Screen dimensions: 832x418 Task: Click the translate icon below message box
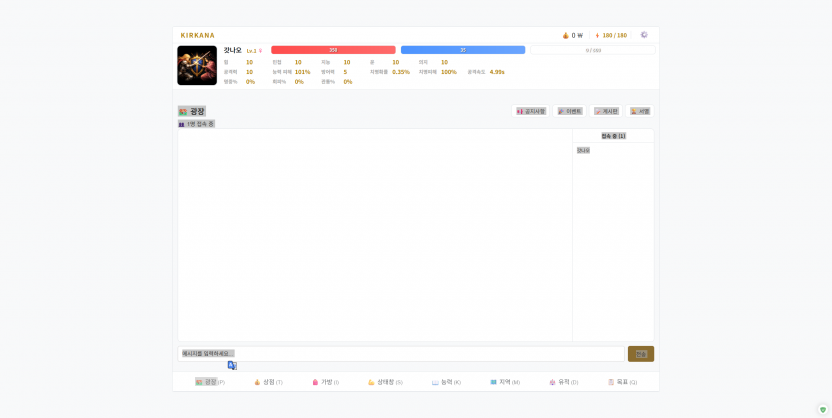coord(232,365)
